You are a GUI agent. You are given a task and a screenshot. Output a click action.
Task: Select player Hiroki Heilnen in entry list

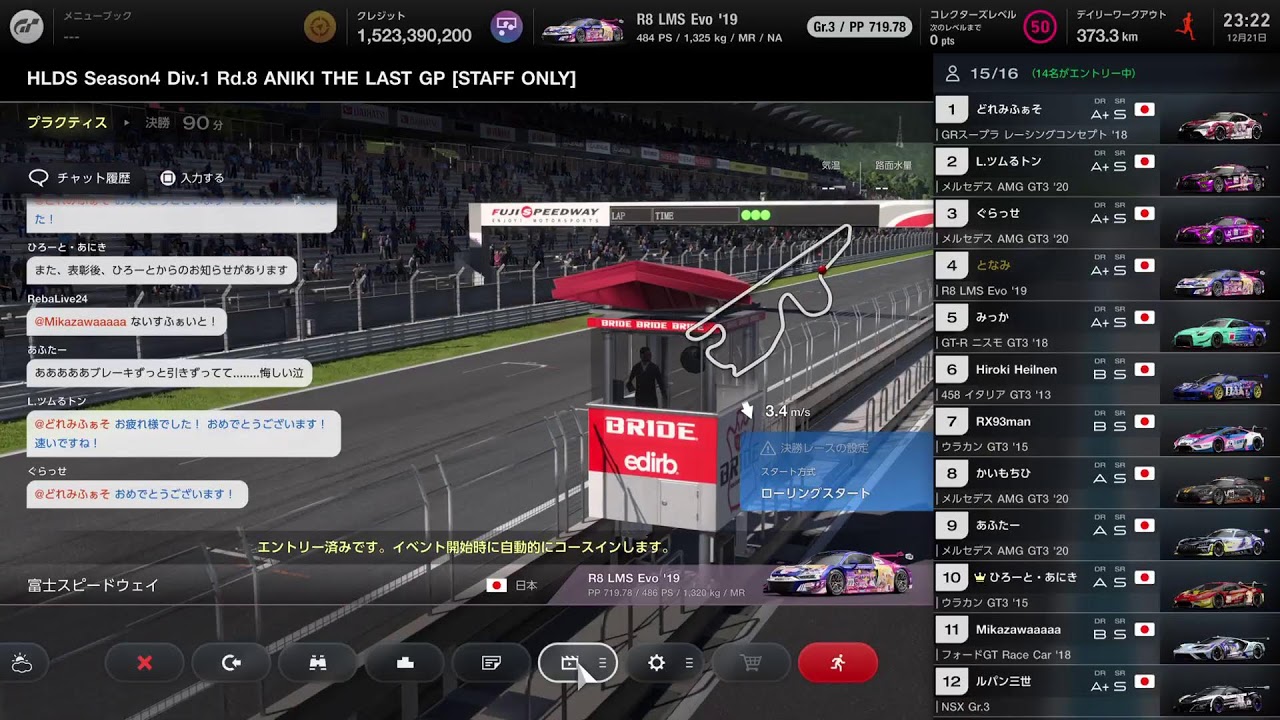pos(1107,379)
